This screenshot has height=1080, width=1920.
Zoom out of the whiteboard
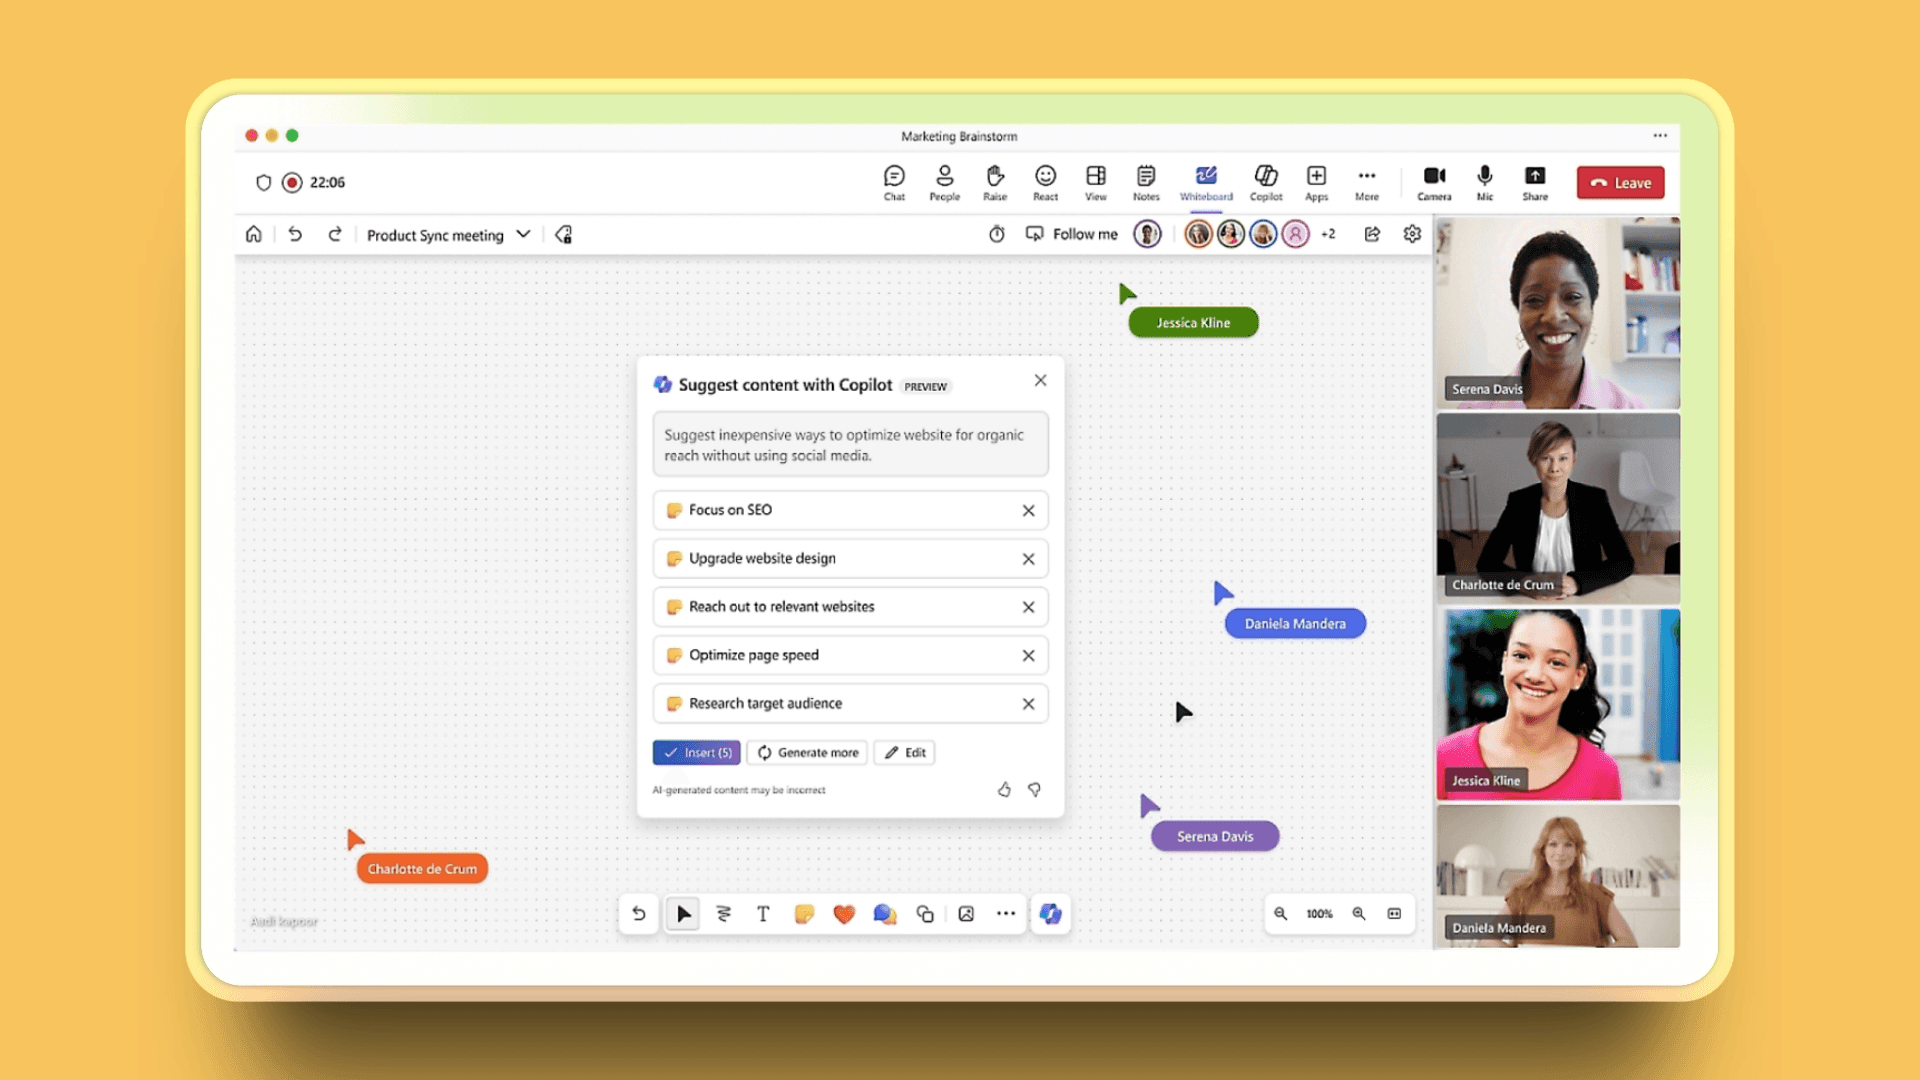(1280, 914)
